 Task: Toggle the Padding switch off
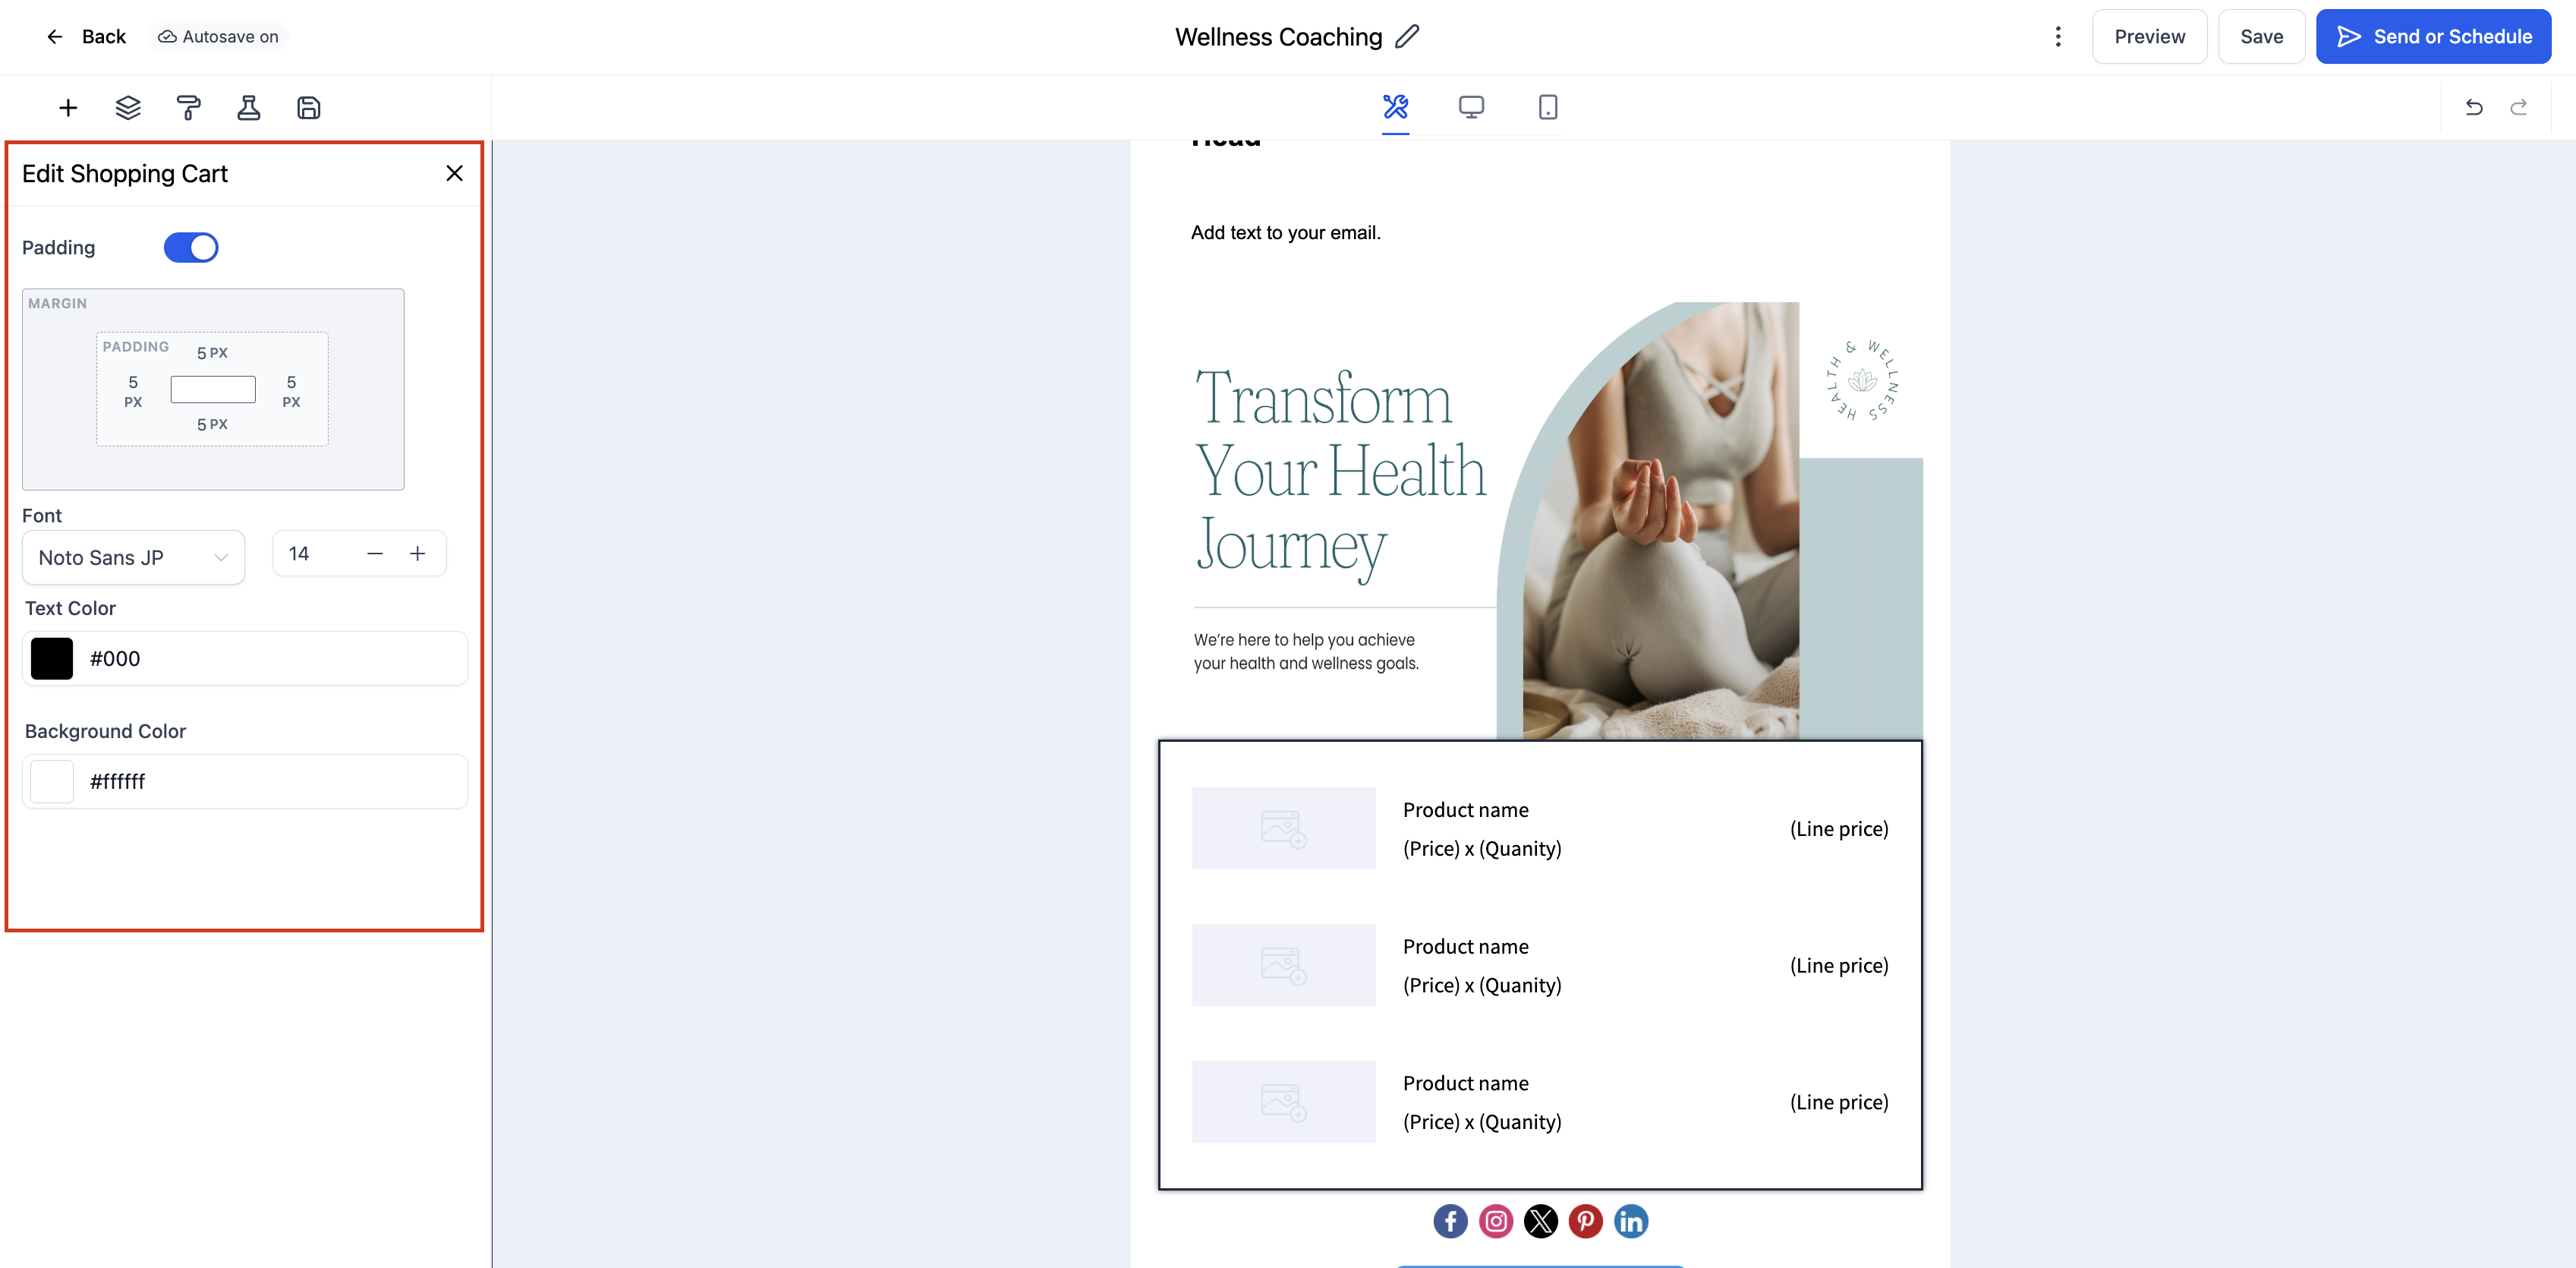(x=191, y=248)
